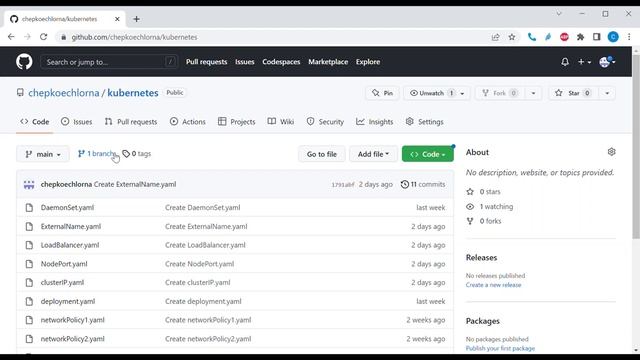The width and height of the screenshot is (640, 360).
Task: Expand the Fork dropdown arrow
Action: click(533, 93)
